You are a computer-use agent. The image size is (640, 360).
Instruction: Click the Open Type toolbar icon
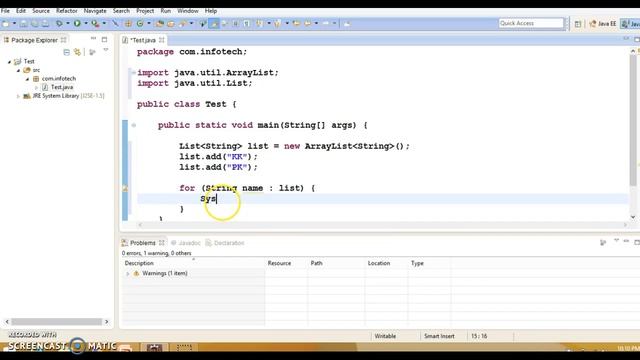coord(160,24)
